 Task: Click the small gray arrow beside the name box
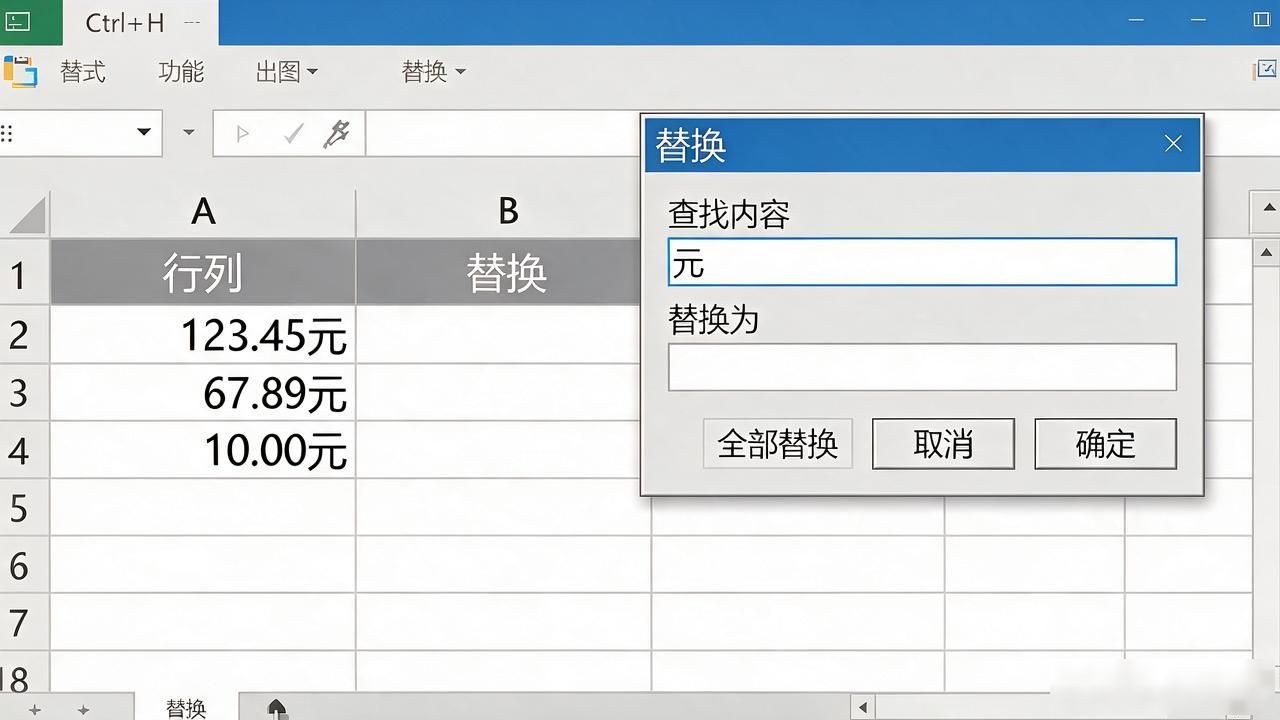[x=188, y=132]
